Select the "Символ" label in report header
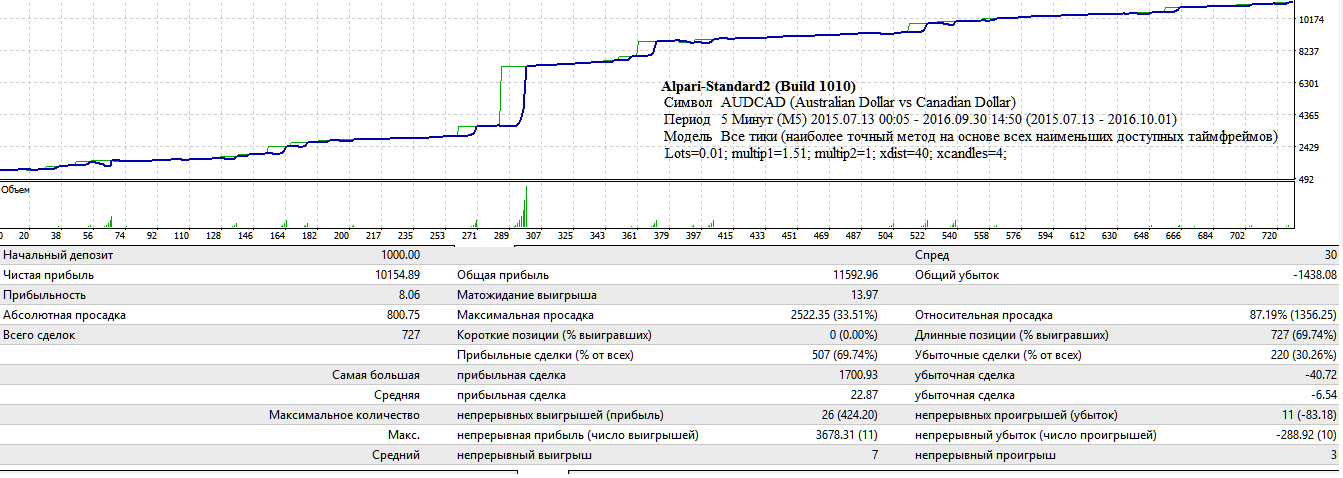Viewport: 1343px width, 478px height. [x=688, y=102]
